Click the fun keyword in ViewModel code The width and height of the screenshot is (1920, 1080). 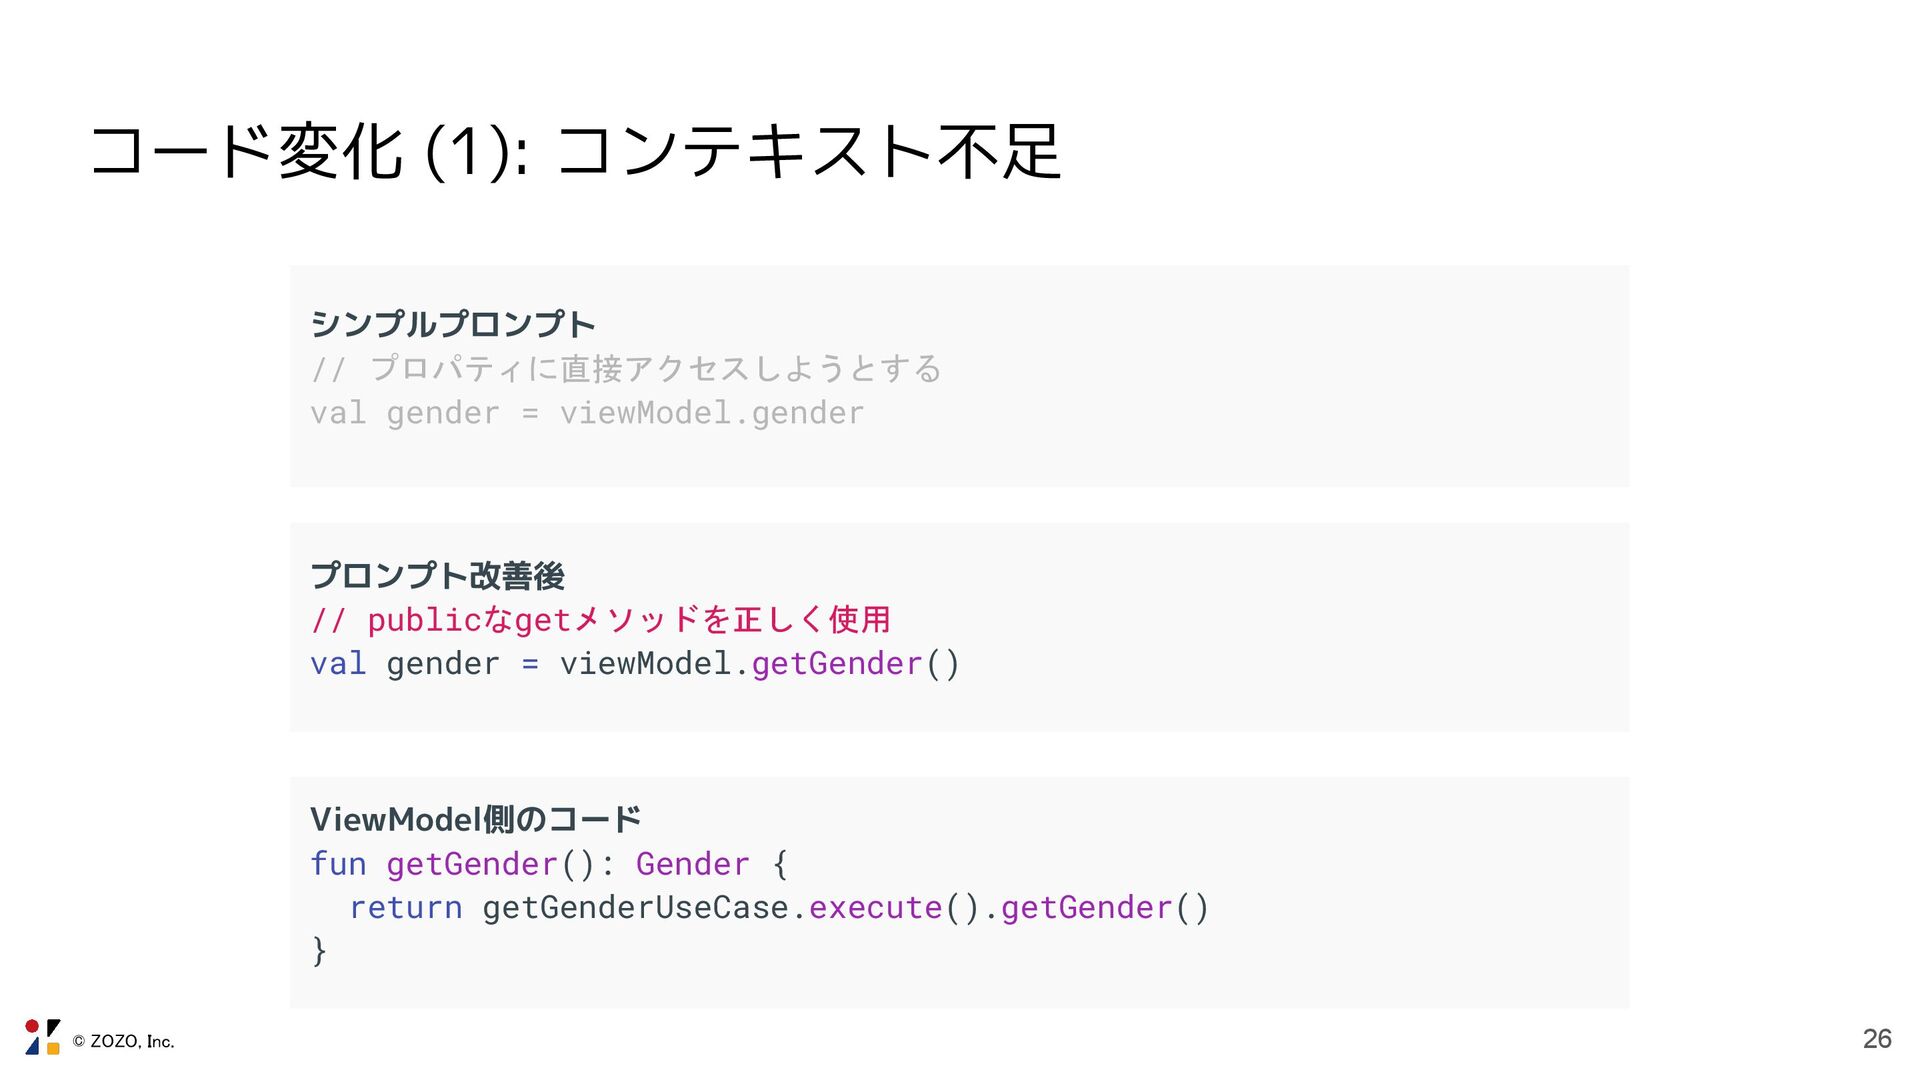(338, 864)
